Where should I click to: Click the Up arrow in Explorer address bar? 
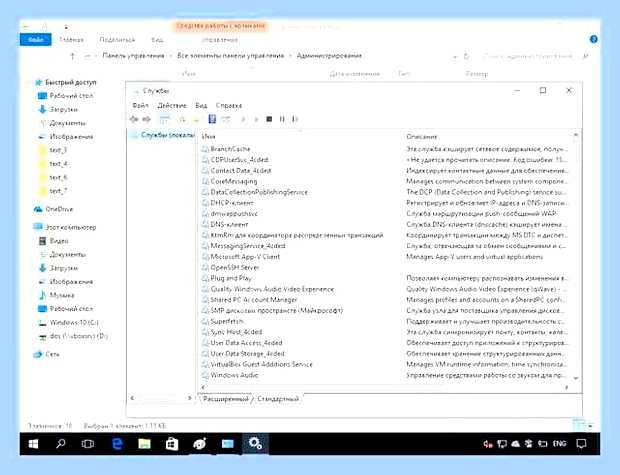[x=72, y=56]
